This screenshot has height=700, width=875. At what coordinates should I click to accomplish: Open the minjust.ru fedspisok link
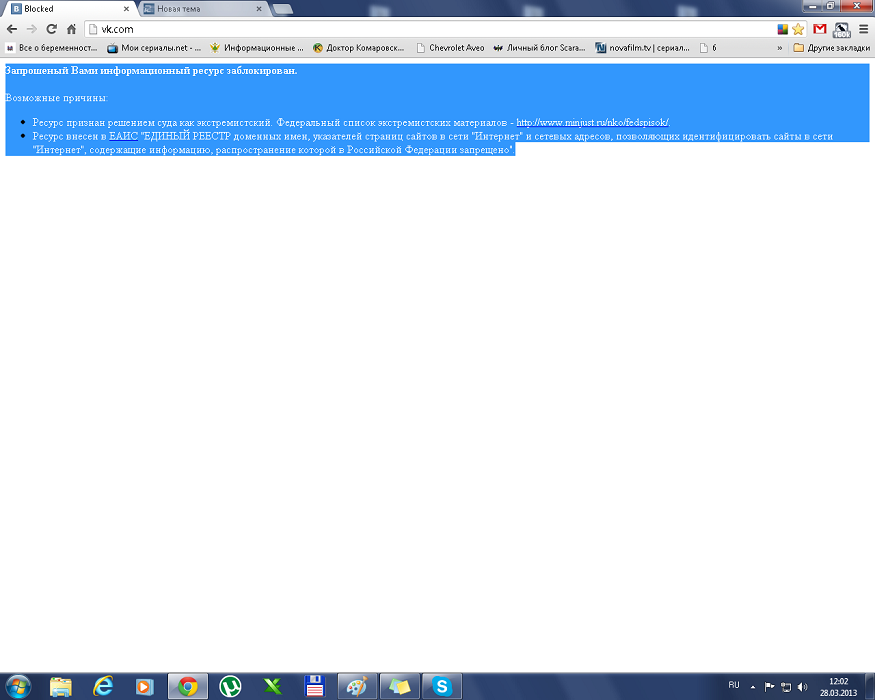pos(592,122)
